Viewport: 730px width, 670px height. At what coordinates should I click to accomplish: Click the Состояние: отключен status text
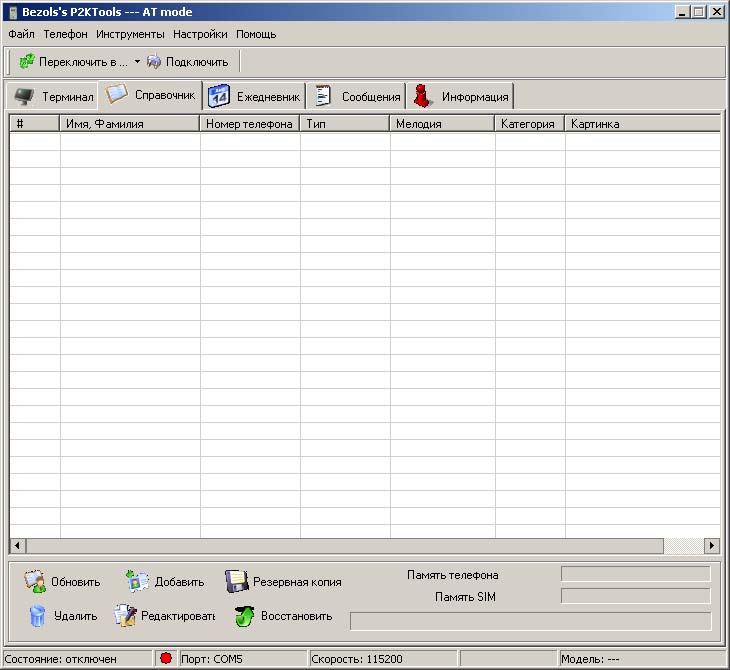click(61, 659)
